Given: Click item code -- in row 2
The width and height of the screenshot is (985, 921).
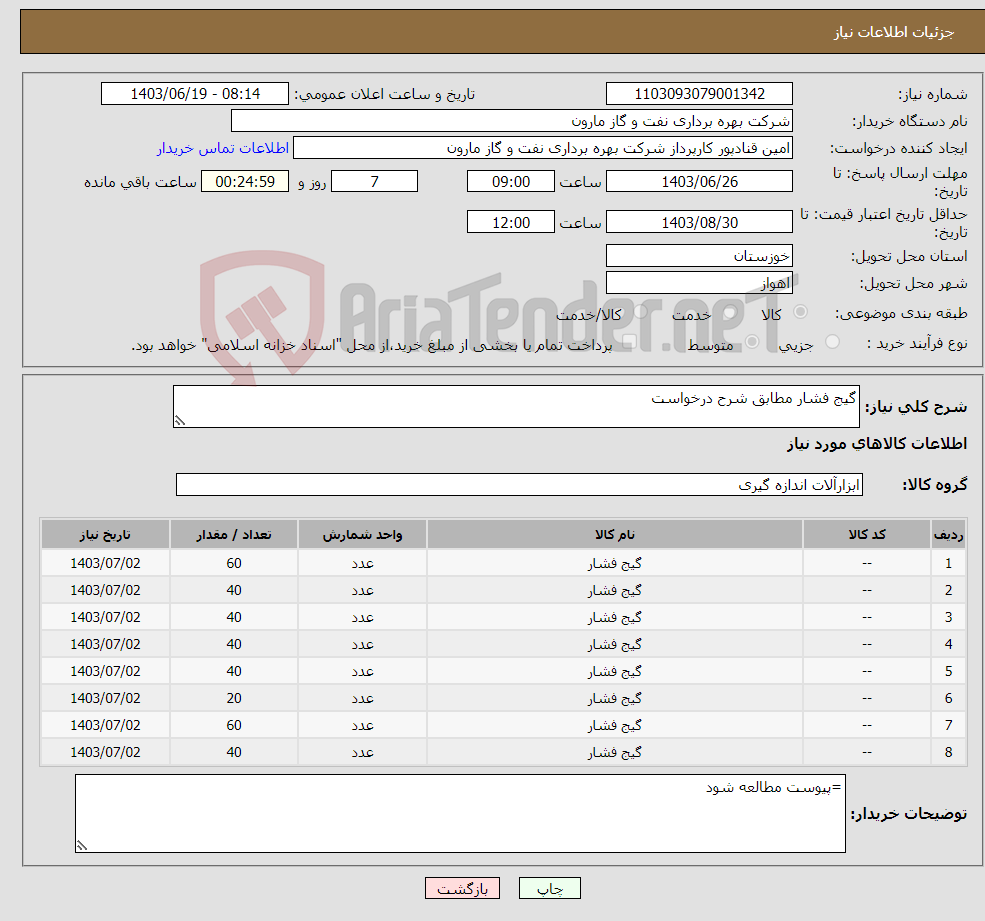Looking at the screenshot, I should coord(867,590).
